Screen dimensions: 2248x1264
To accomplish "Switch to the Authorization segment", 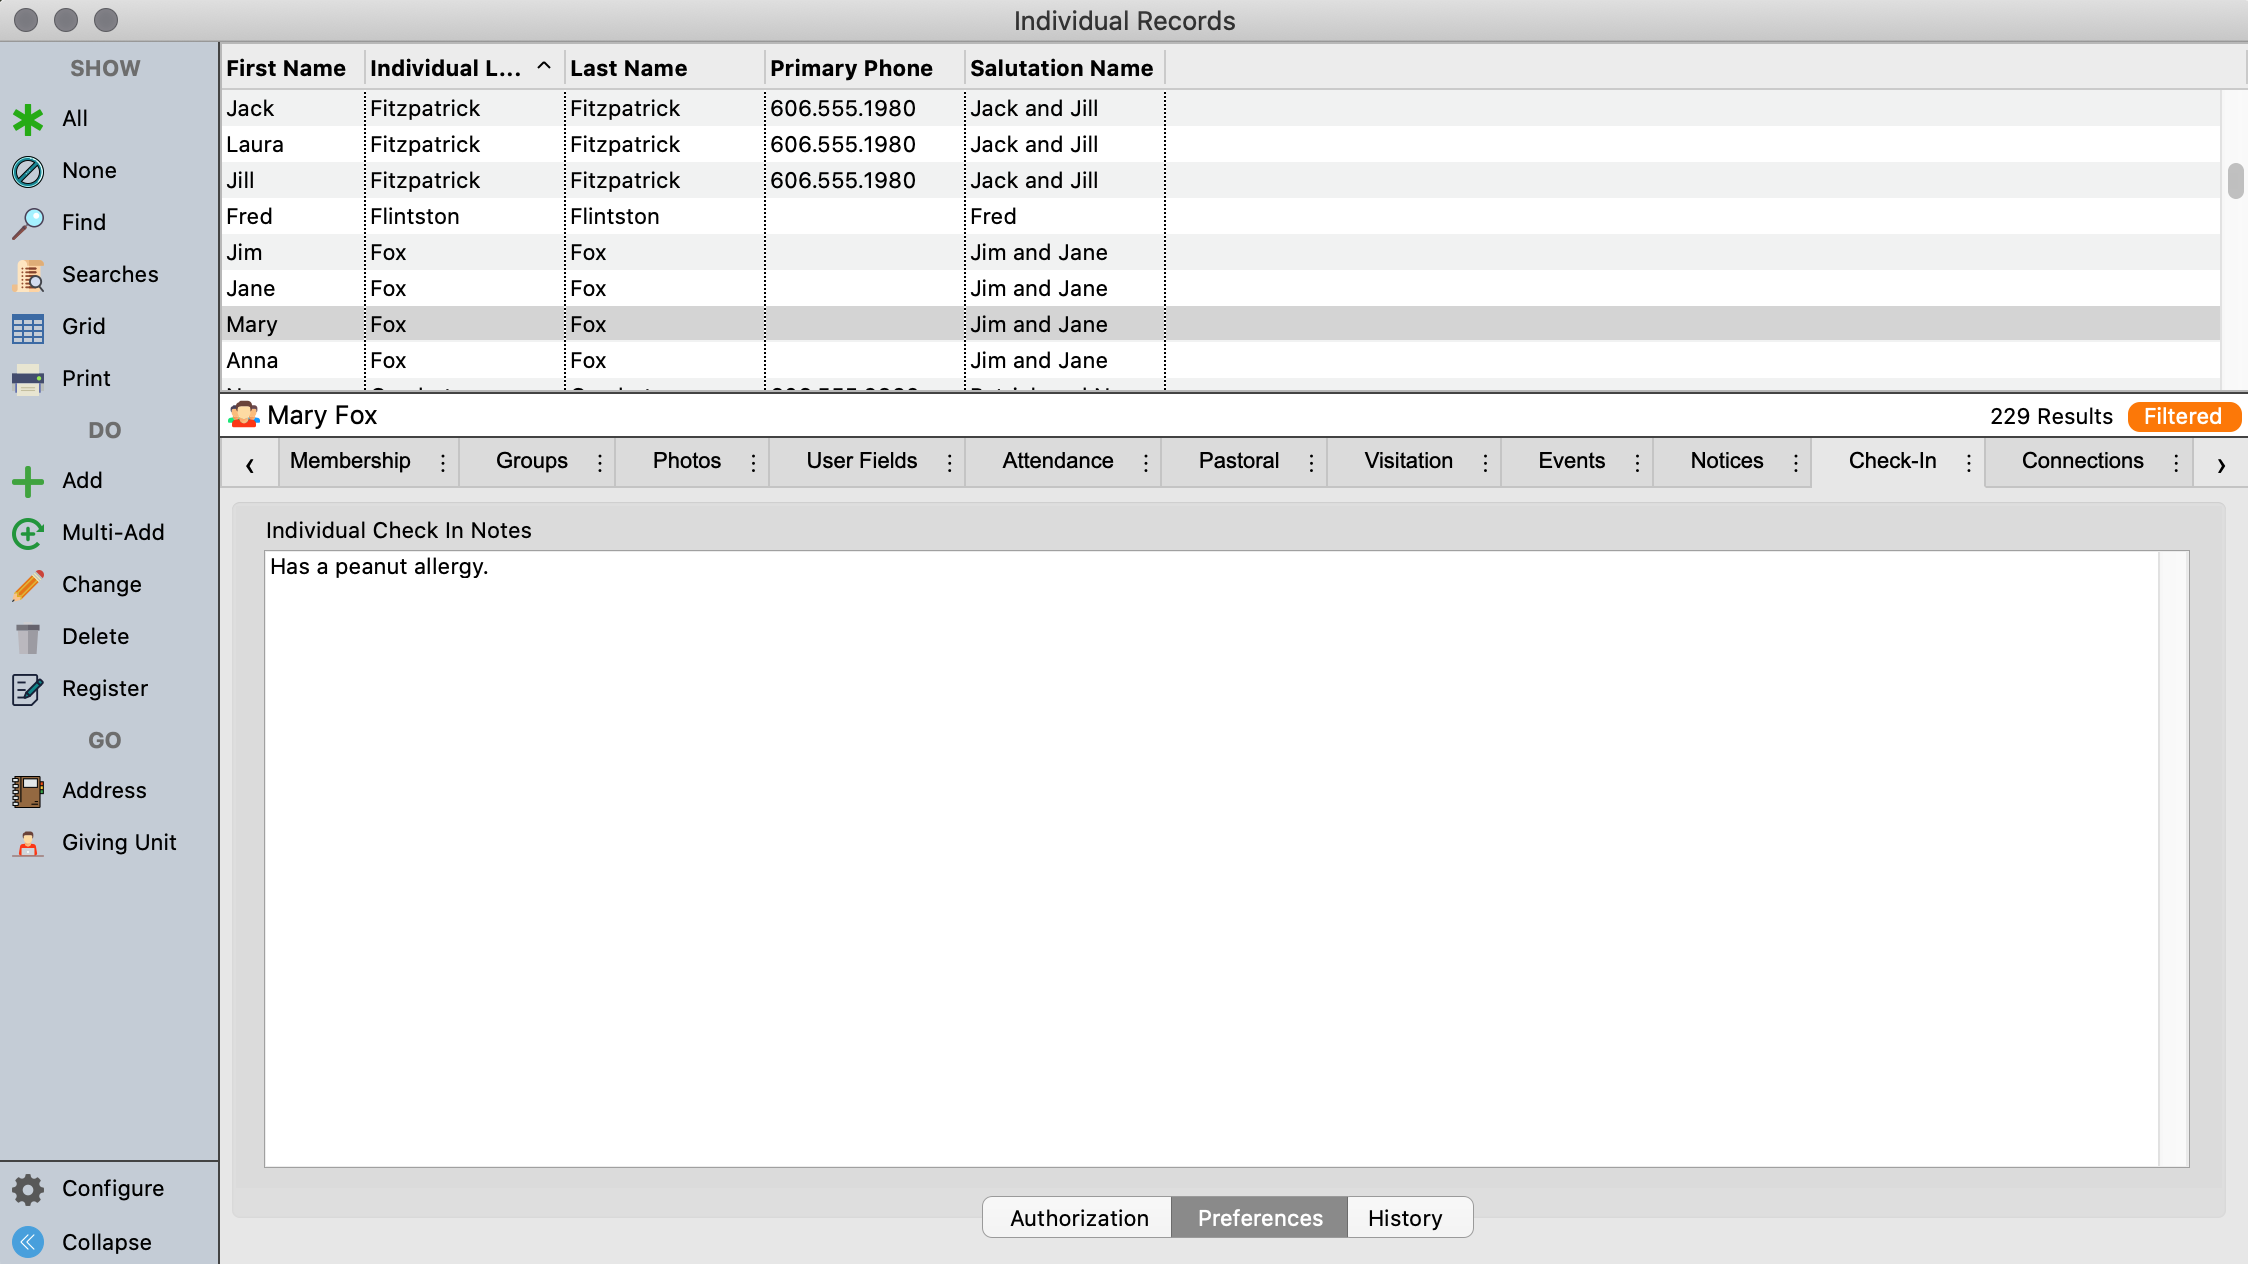I will click(x=1078, y=1218).
